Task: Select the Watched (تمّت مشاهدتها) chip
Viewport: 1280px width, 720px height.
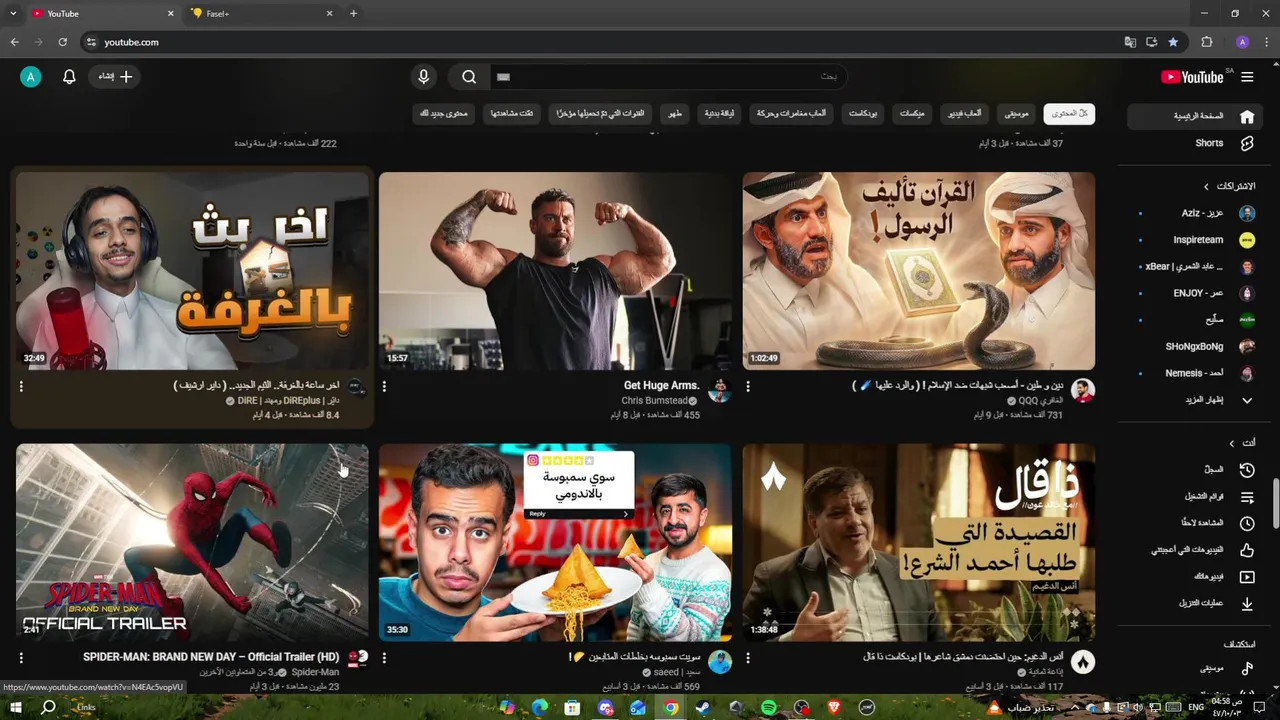Action: coord(512,114)
